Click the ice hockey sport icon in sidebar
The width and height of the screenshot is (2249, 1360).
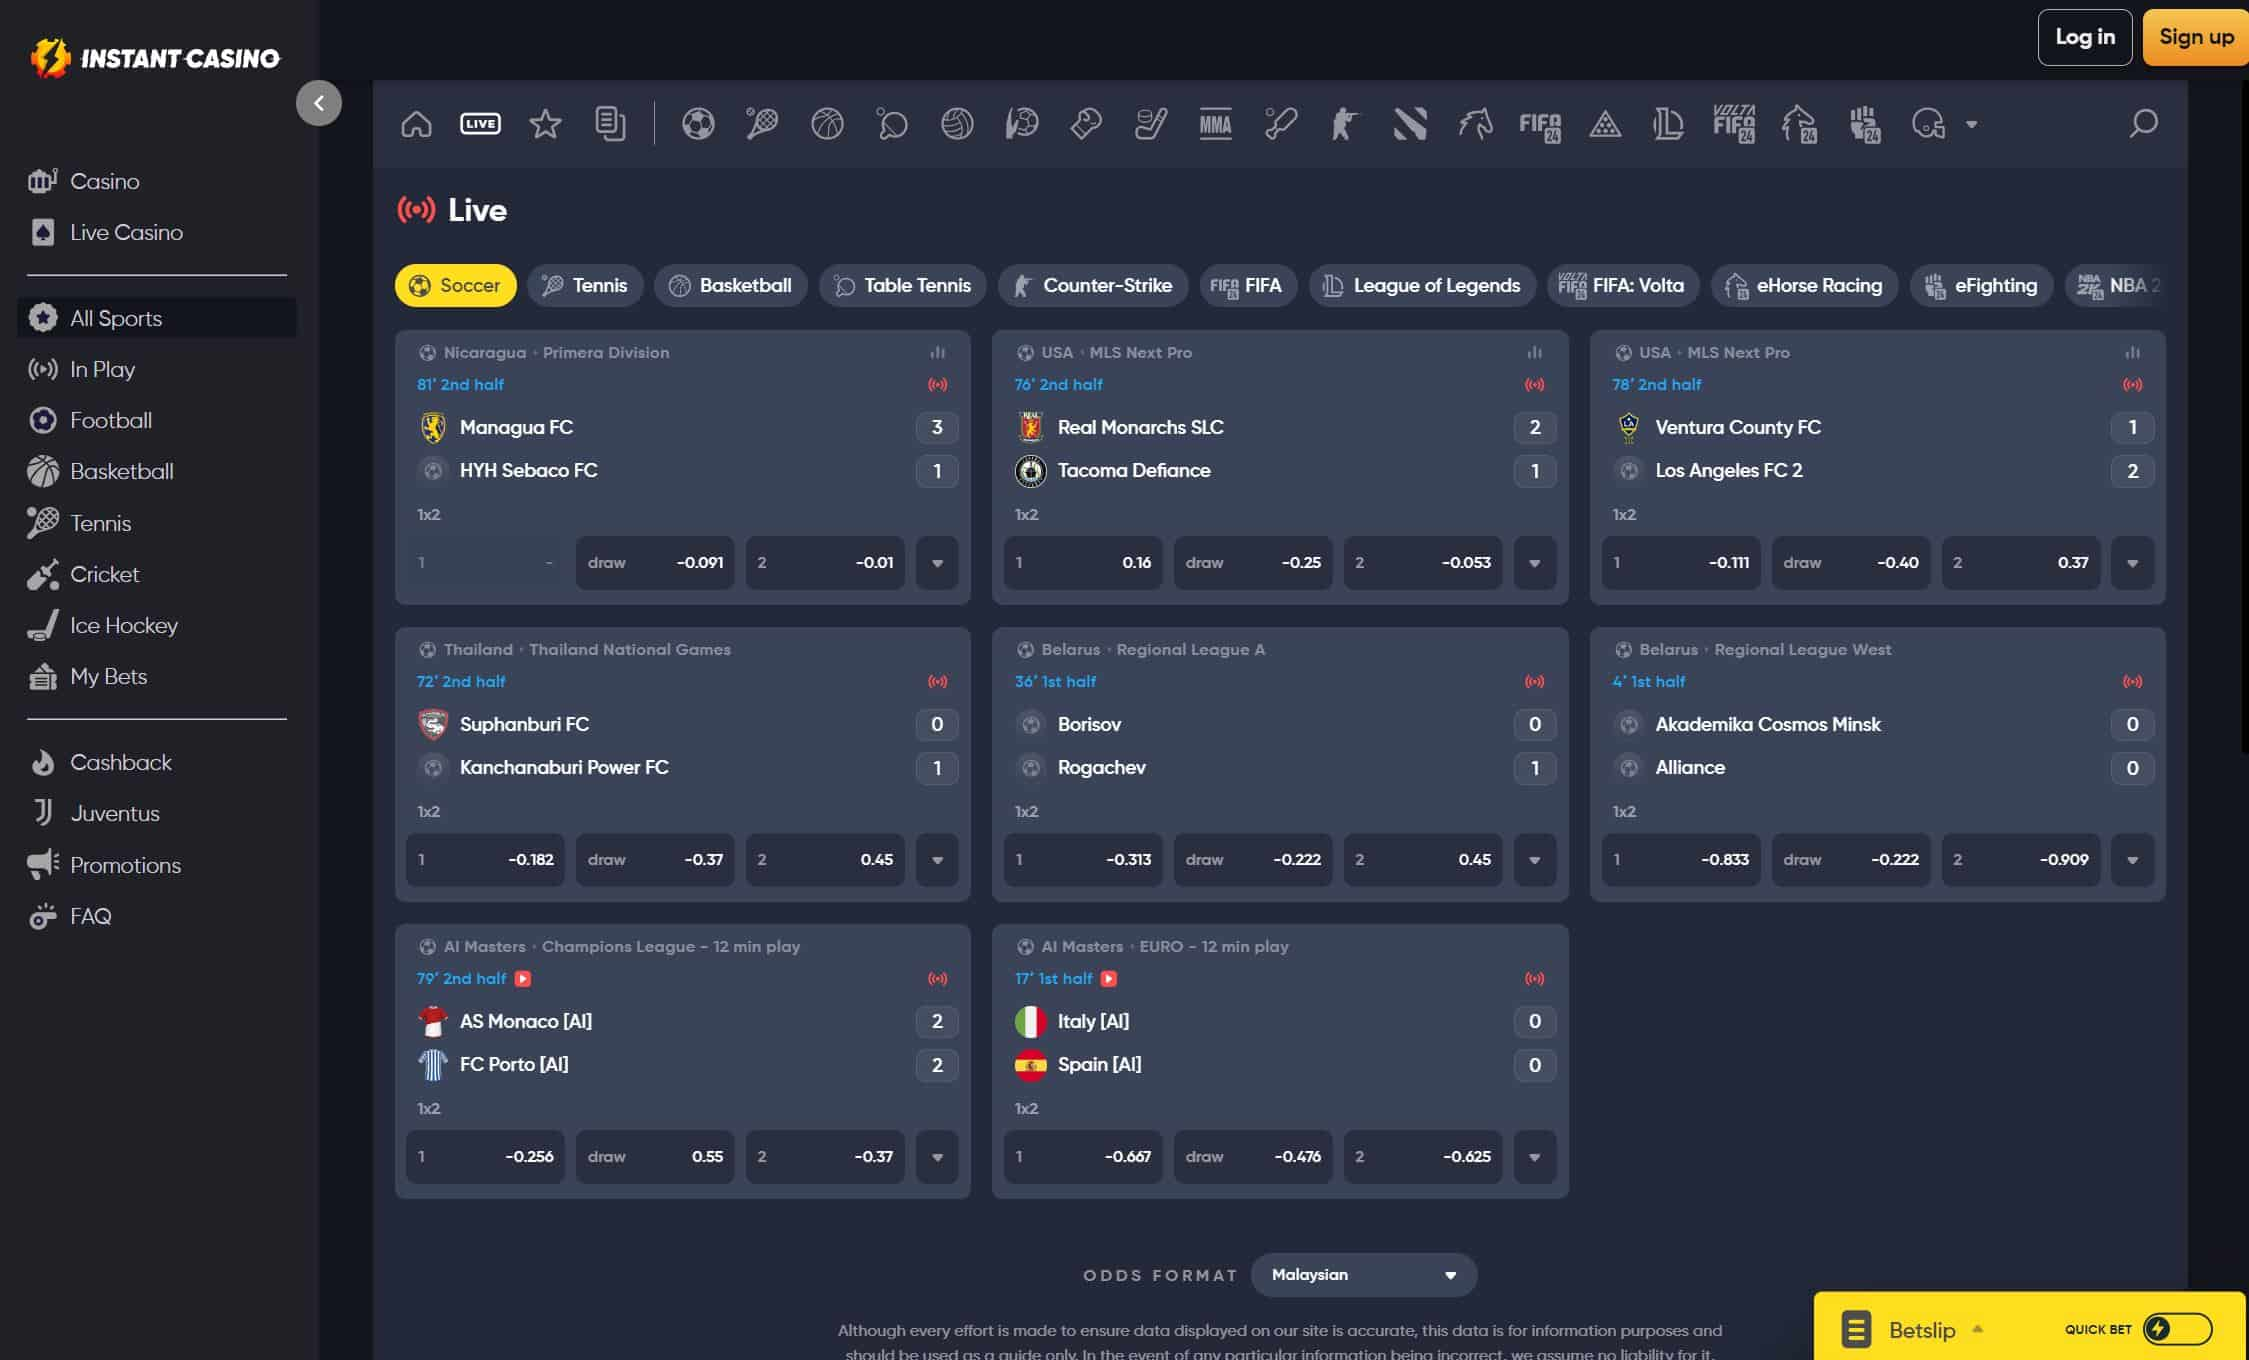42,625
